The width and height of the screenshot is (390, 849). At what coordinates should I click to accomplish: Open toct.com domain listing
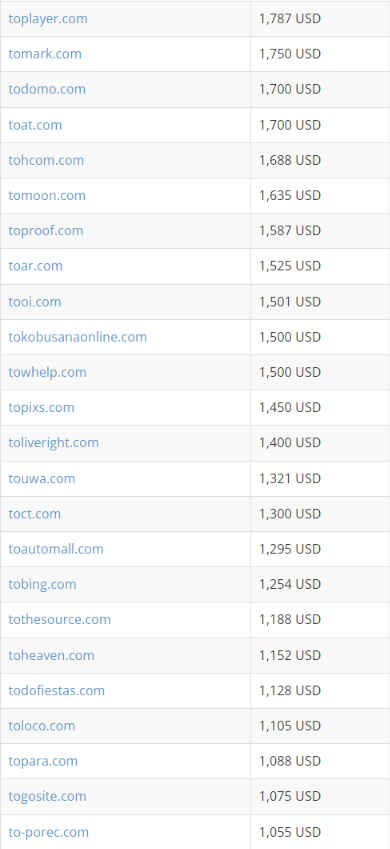click(x=35, y=514)
